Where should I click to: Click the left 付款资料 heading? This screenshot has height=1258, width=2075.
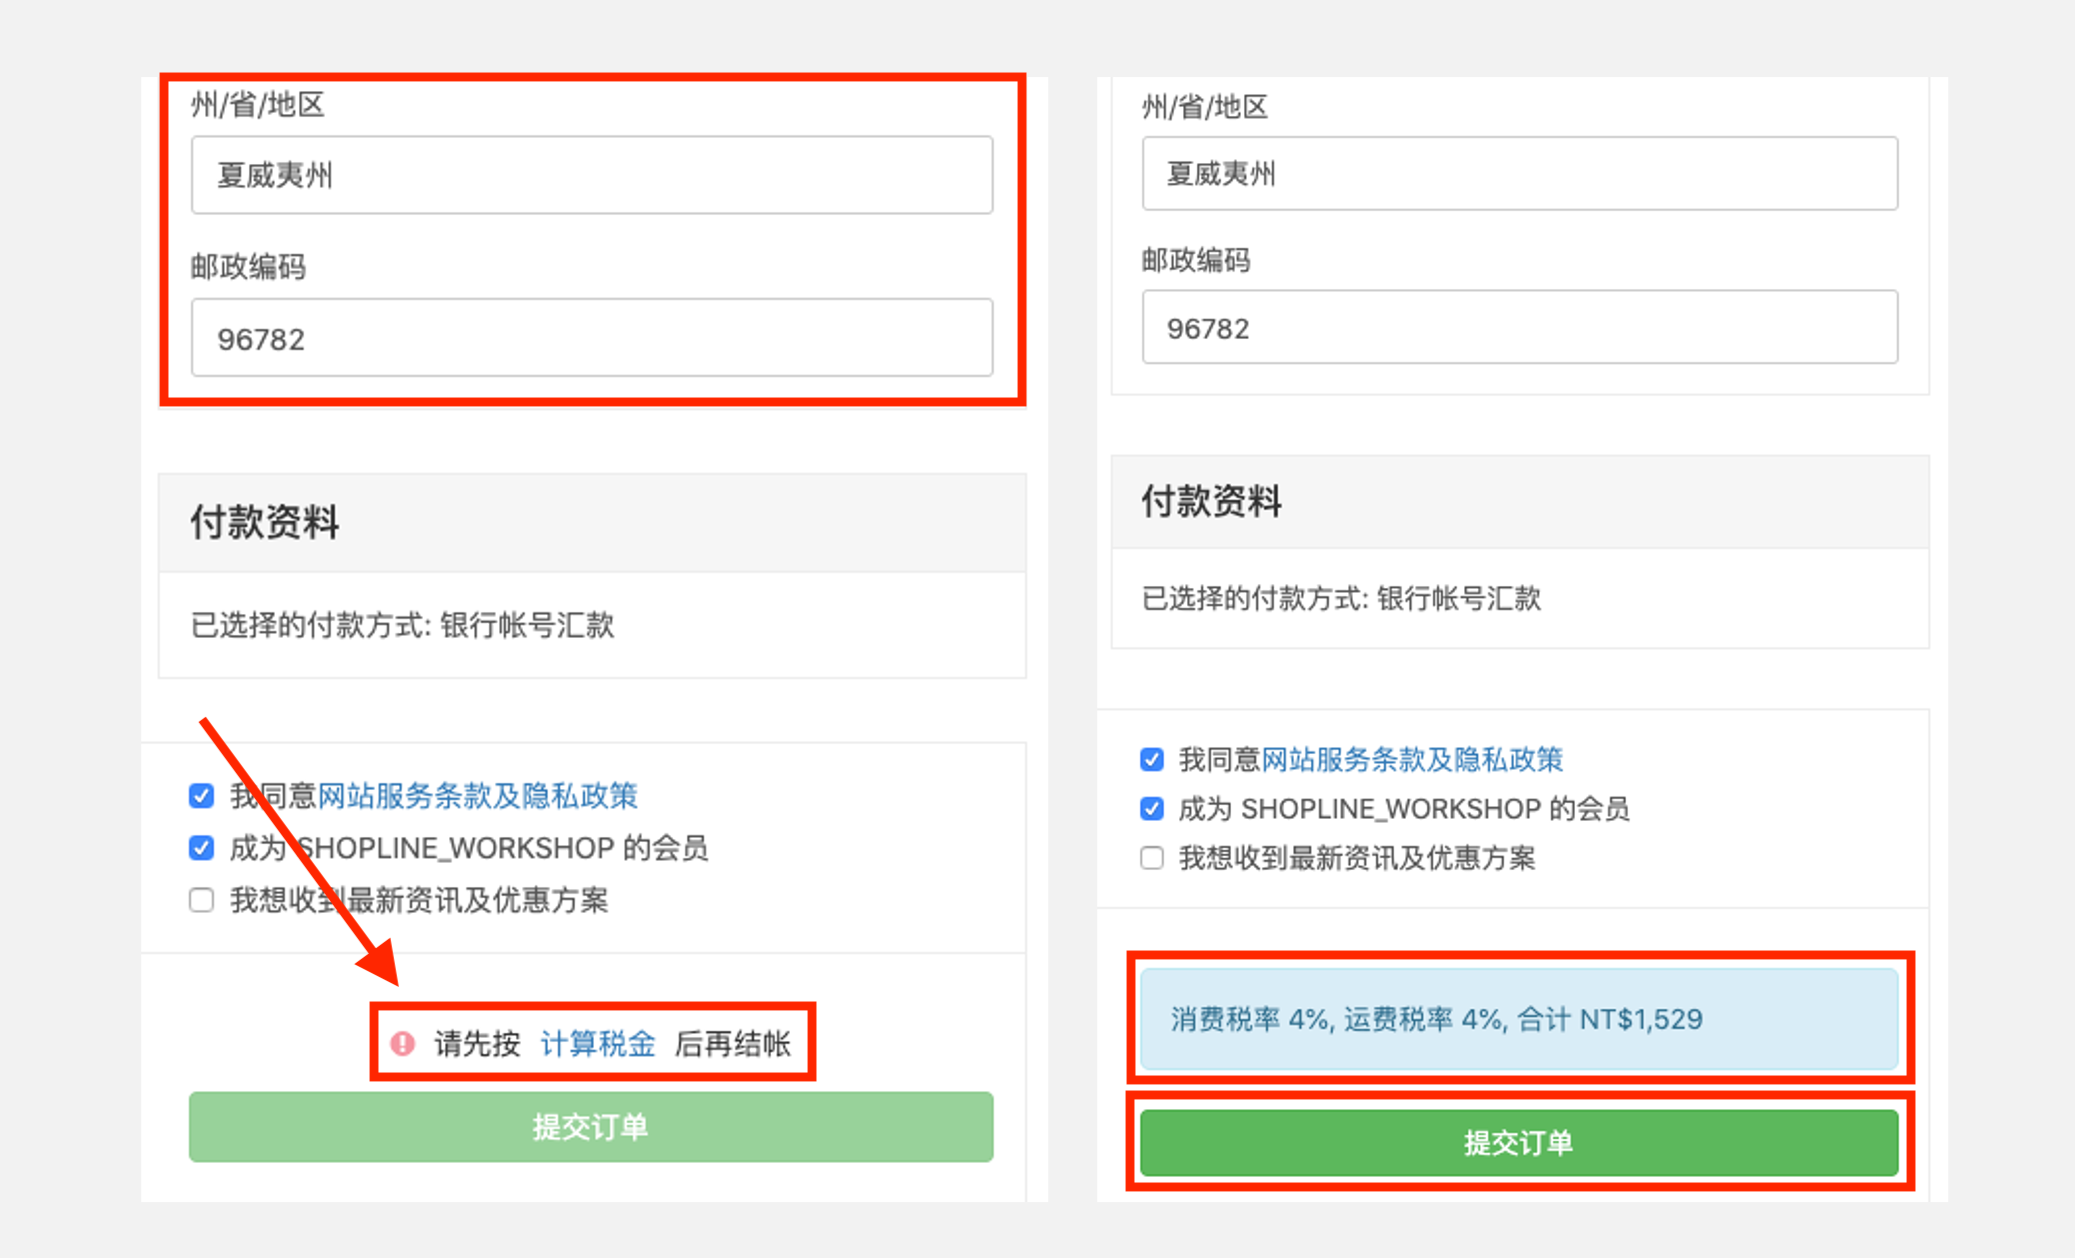click(x=265, y=522)
